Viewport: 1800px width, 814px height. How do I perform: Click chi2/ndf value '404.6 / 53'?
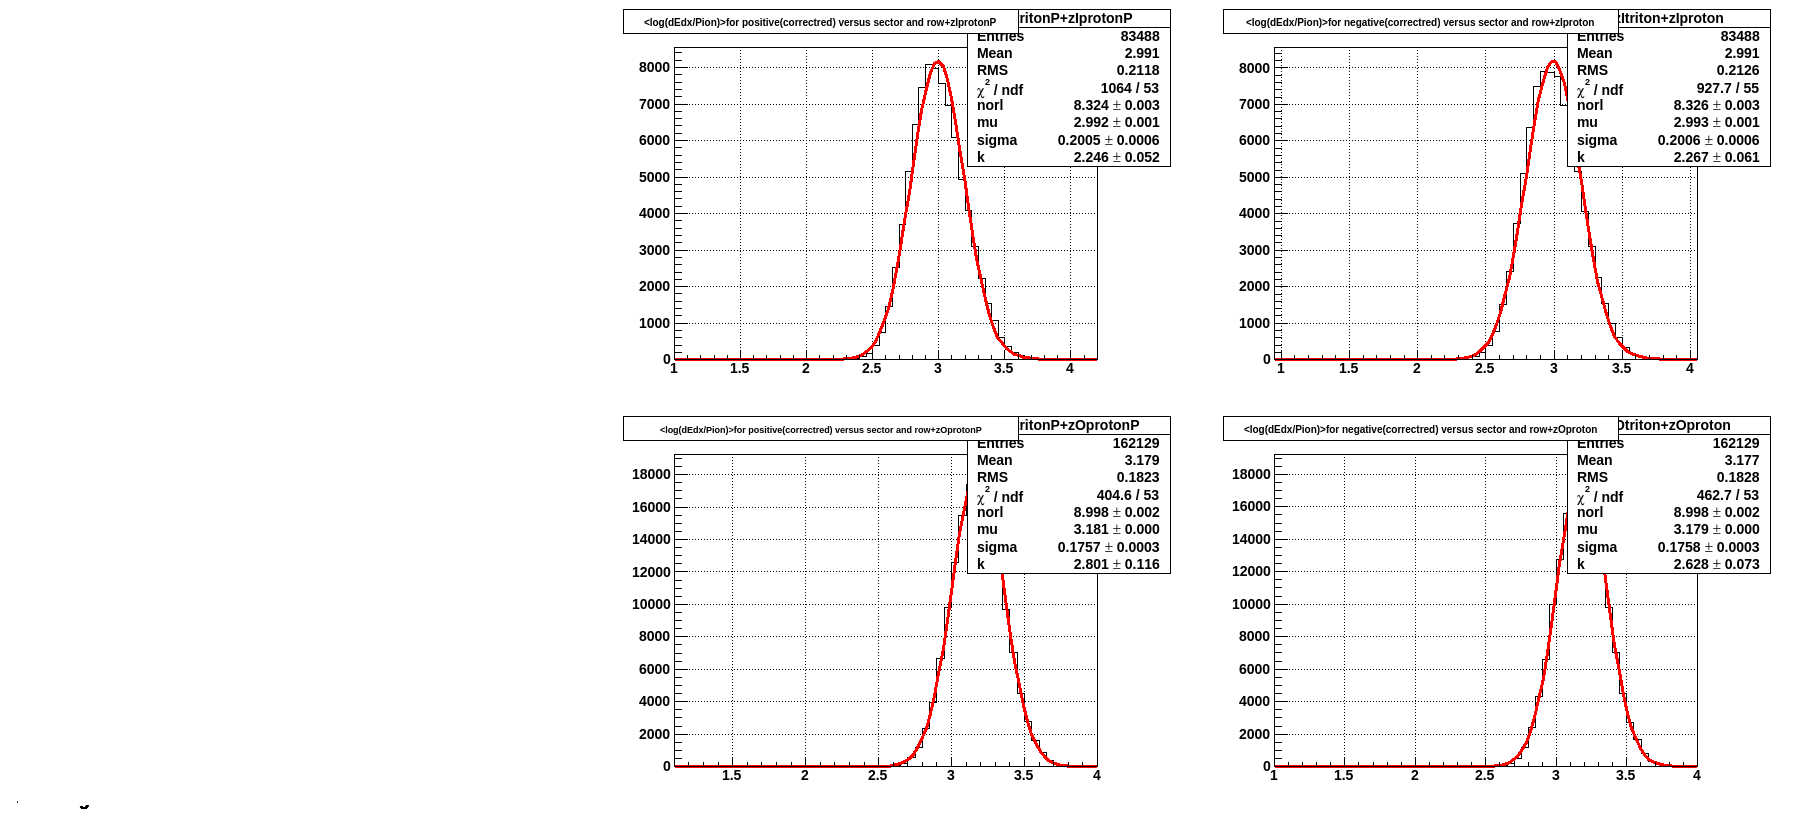[1127, 495]
